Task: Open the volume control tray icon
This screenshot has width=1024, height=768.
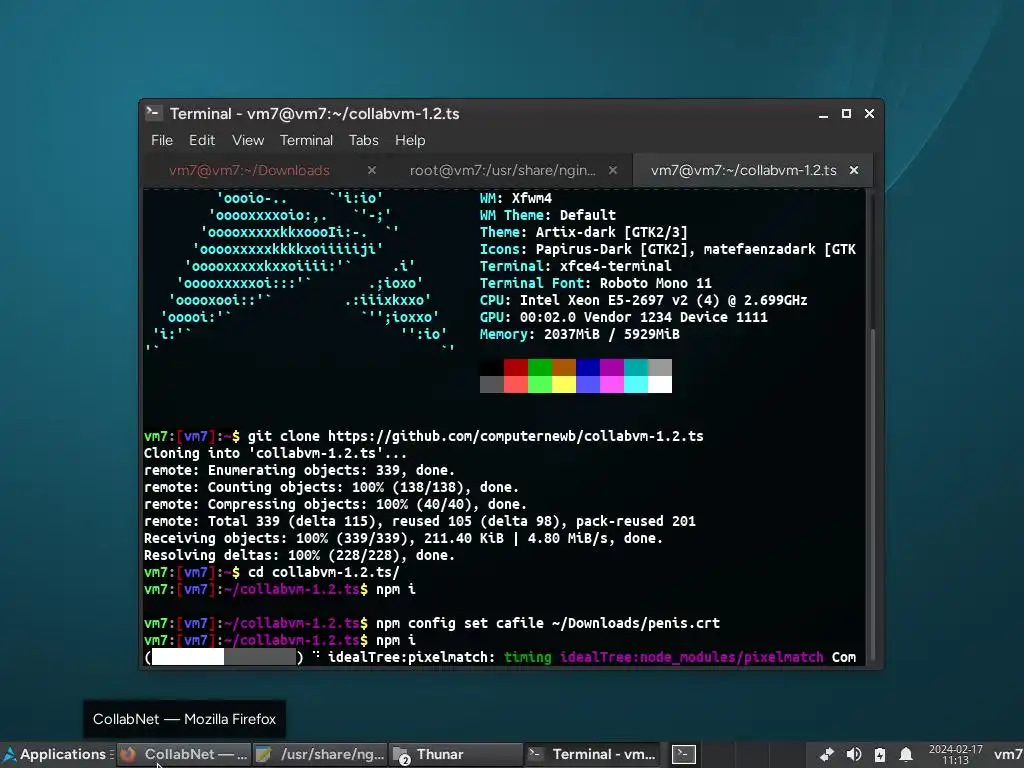Action: [854, 754]
